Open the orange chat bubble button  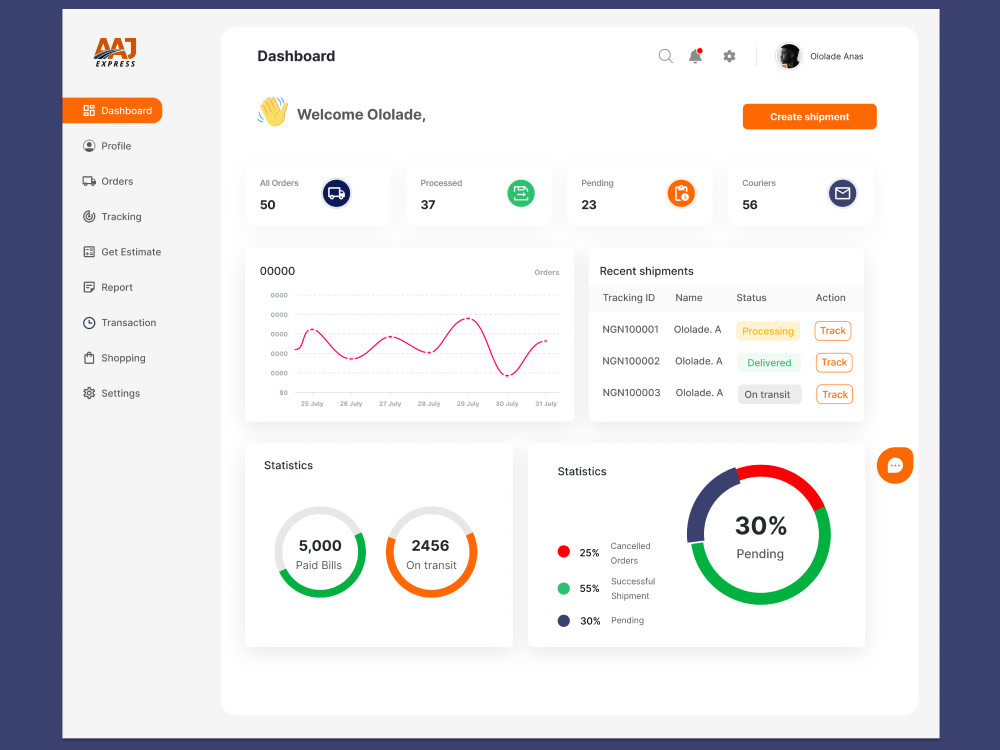(x=895, y=465)
